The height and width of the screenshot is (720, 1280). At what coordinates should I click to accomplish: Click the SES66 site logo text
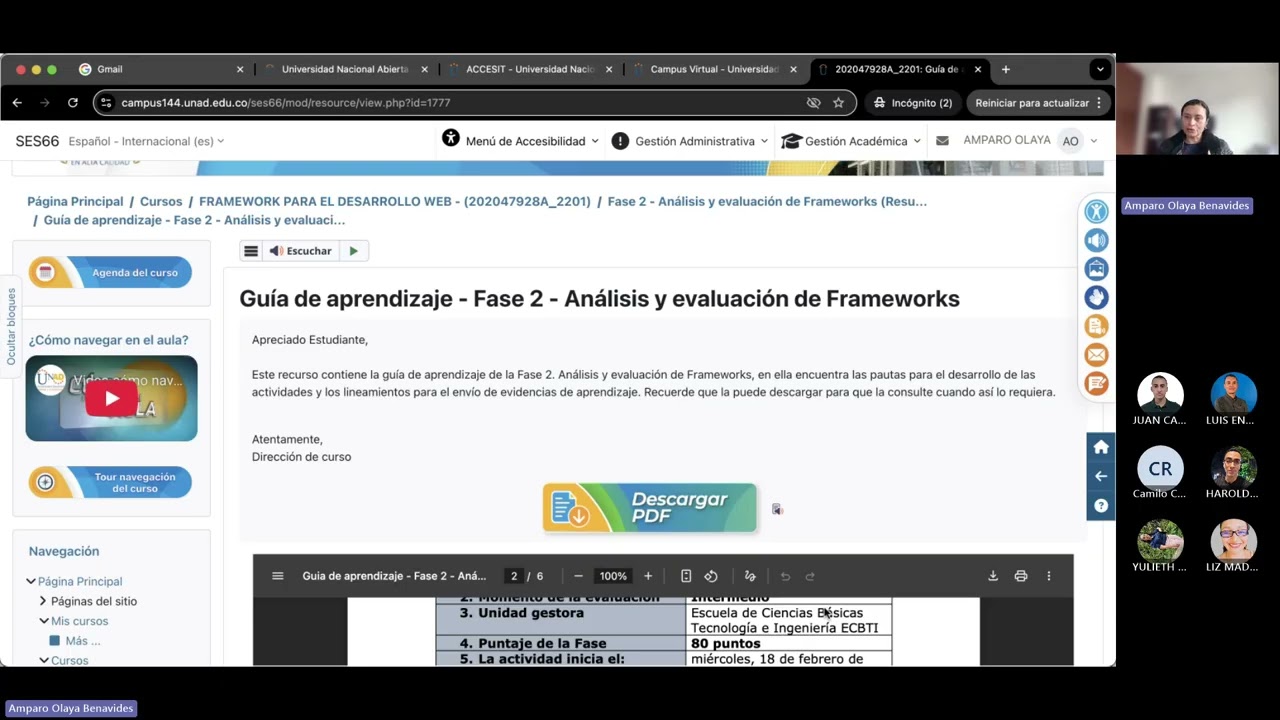click(x=37, y=141)
